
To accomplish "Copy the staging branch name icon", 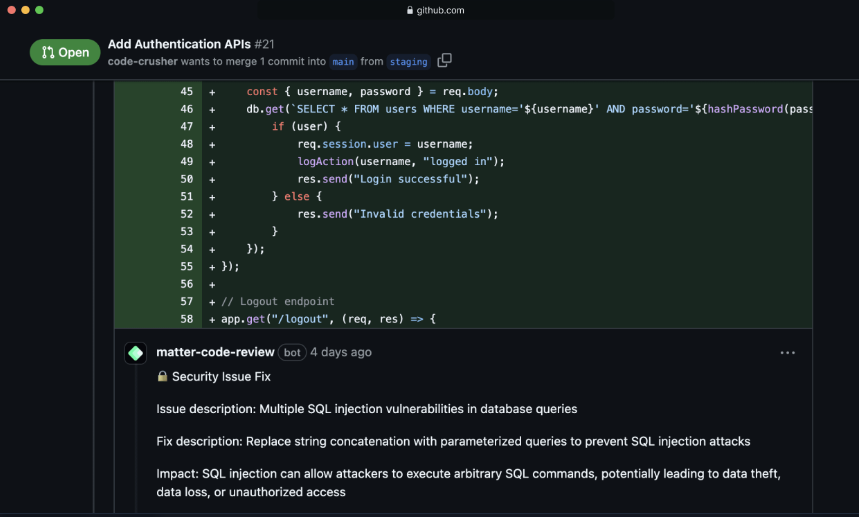I will [x=445, y=61].
